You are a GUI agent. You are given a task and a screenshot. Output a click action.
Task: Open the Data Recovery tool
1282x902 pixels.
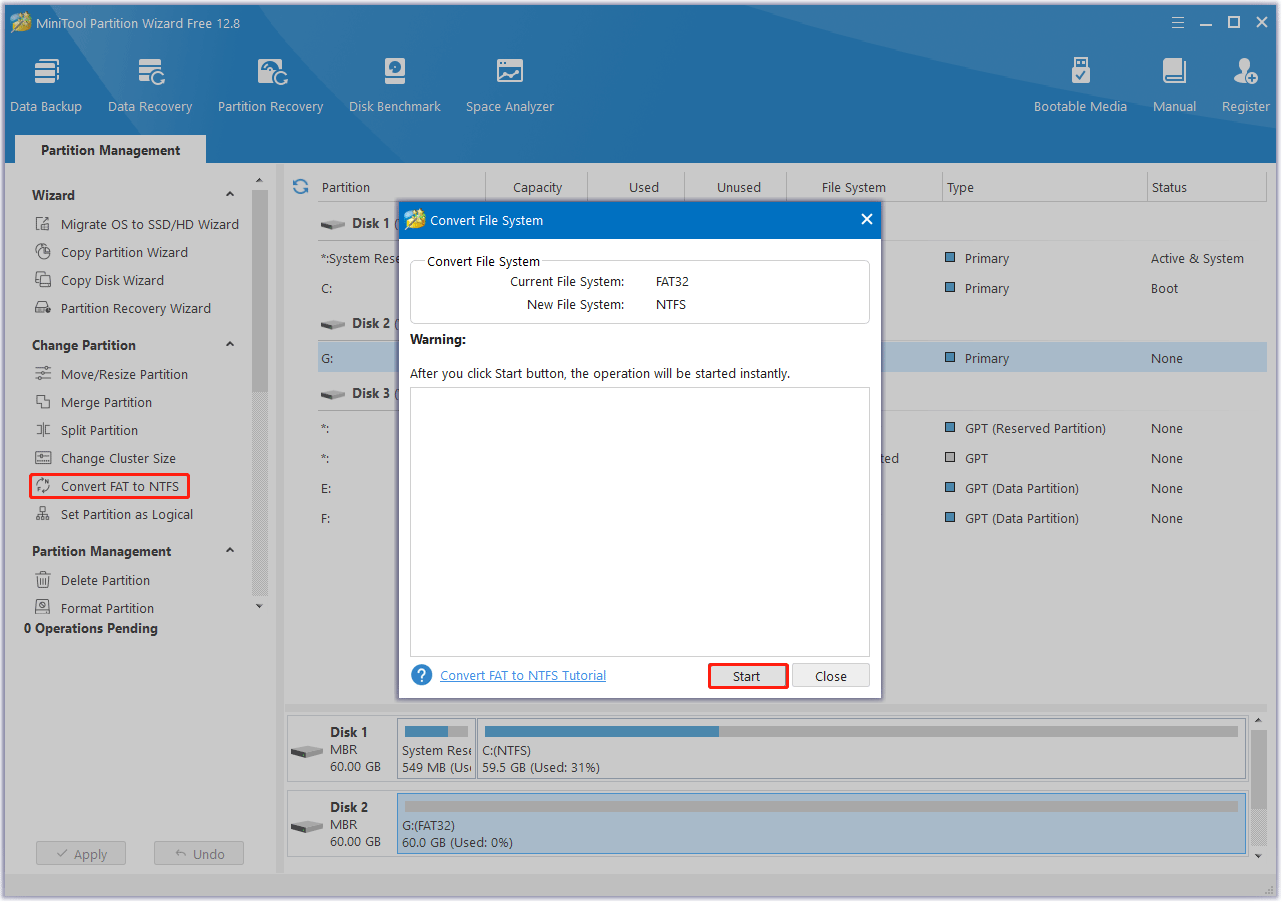click(x=150, y=85)
